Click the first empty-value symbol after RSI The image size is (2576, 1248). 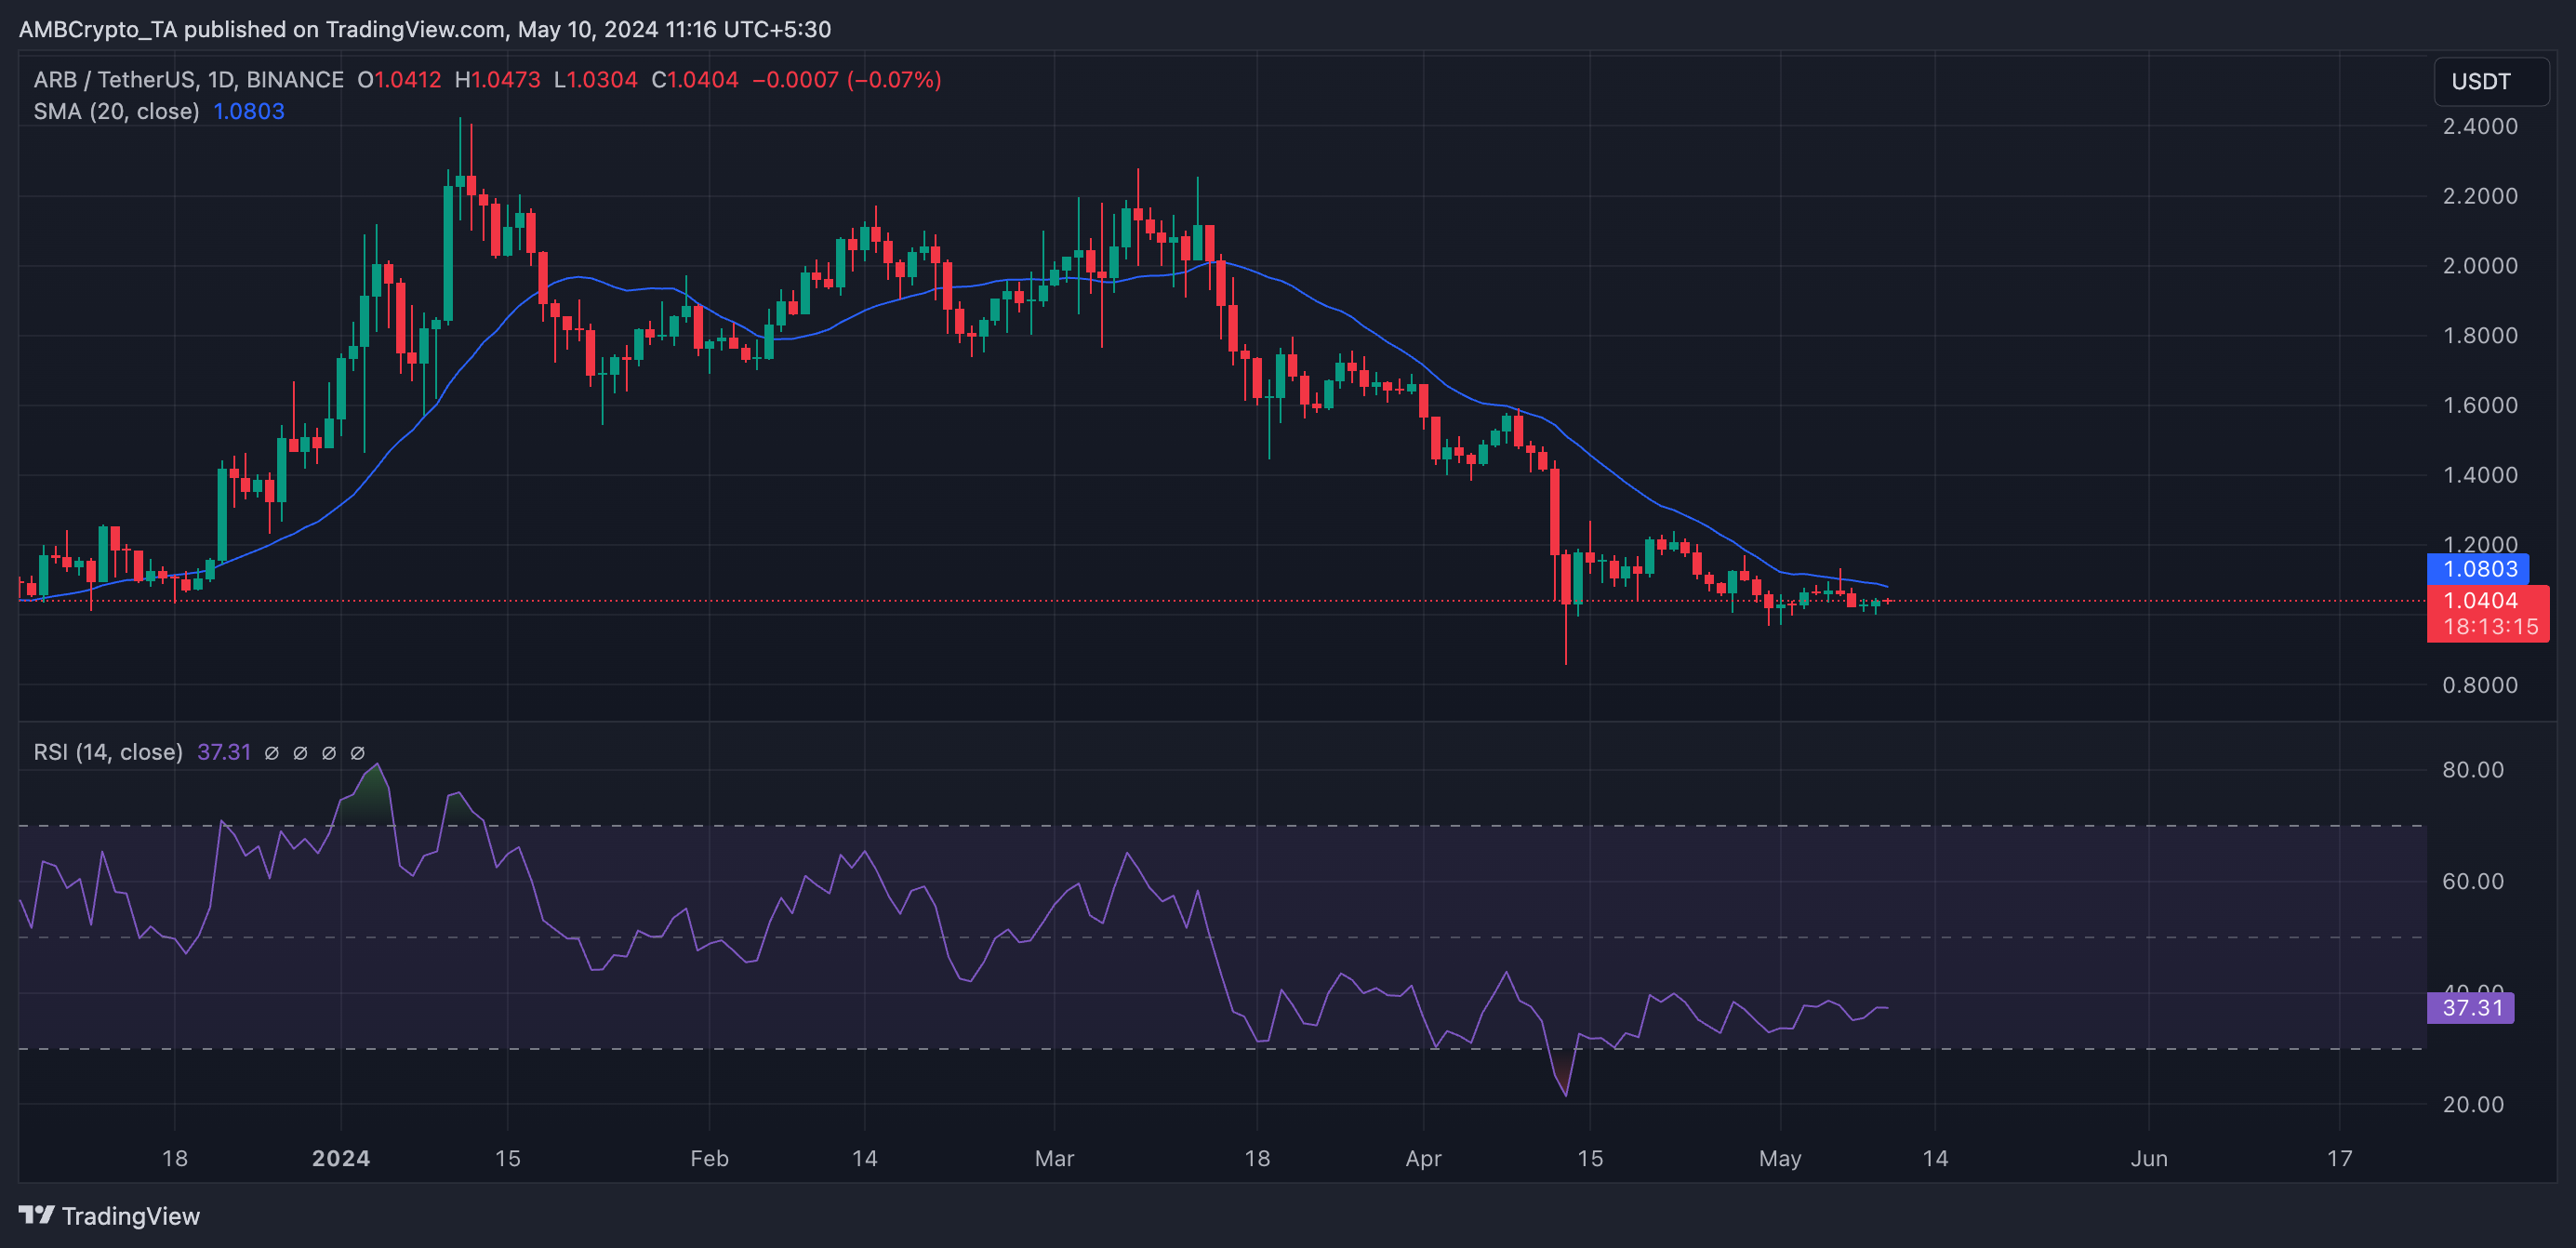pyautogui.click(x=271, y=753)
